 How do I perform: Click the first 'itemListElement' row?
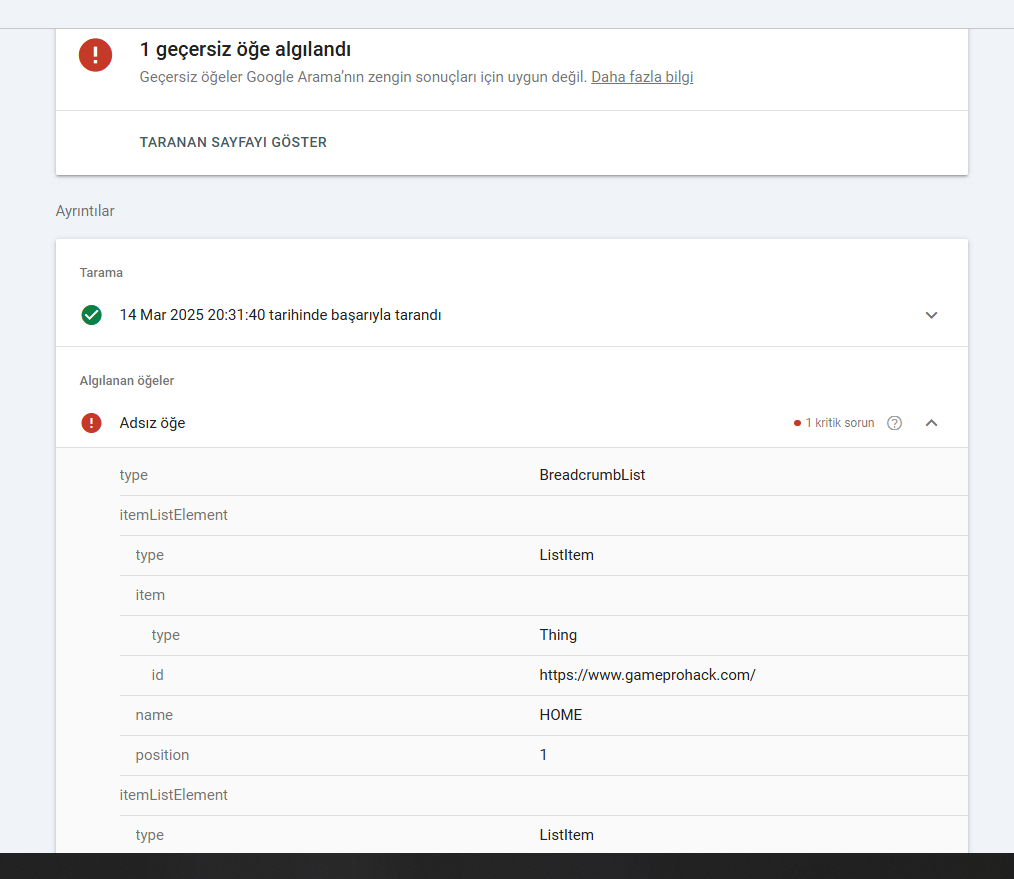(543, 515)
